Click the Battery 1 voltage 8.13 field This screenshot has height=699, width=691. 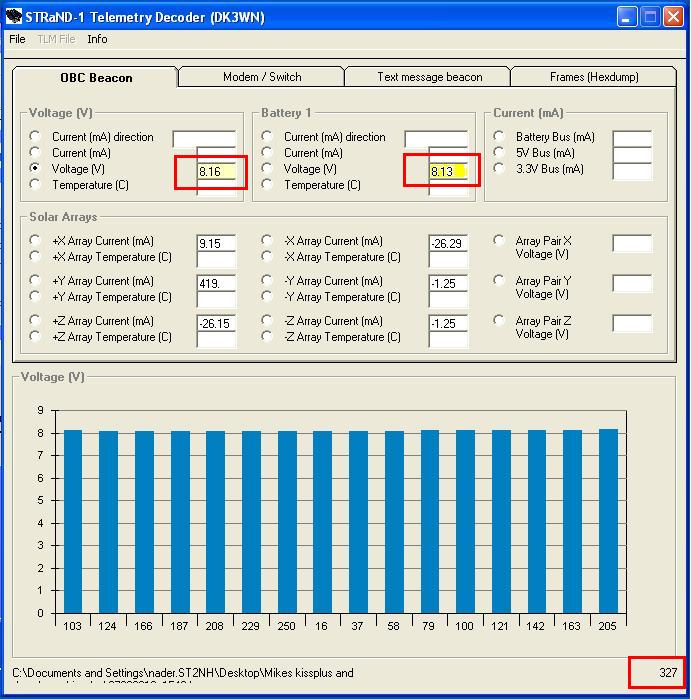448,171
